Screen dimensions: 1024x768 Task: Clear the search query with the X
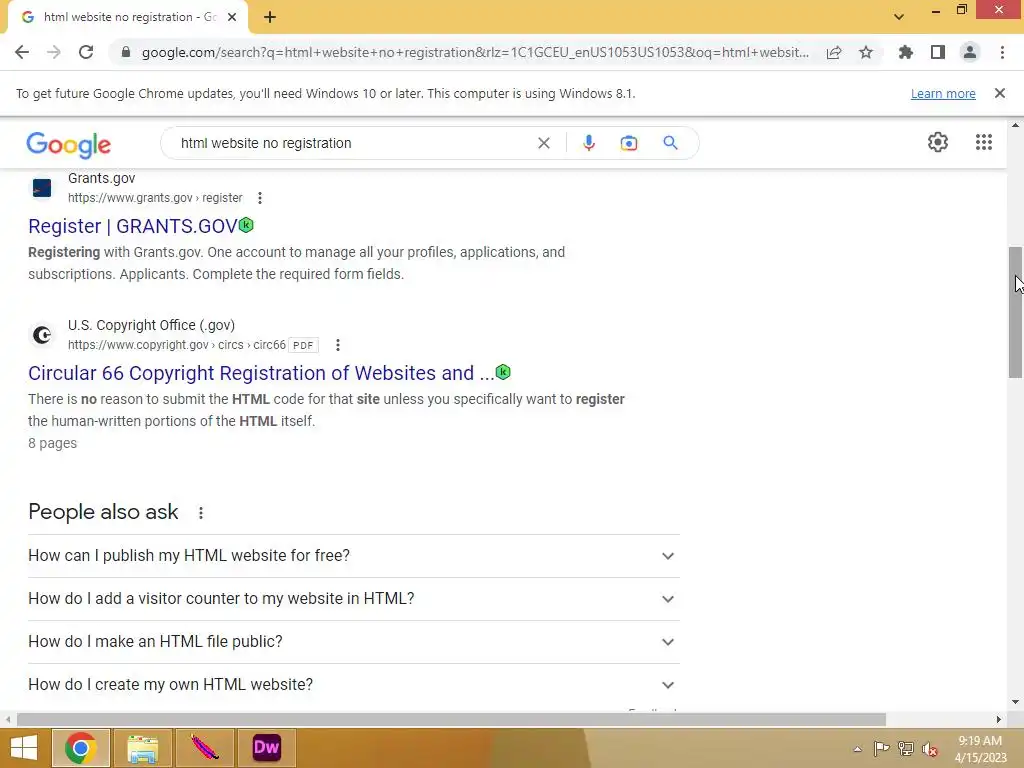(543, 143)
